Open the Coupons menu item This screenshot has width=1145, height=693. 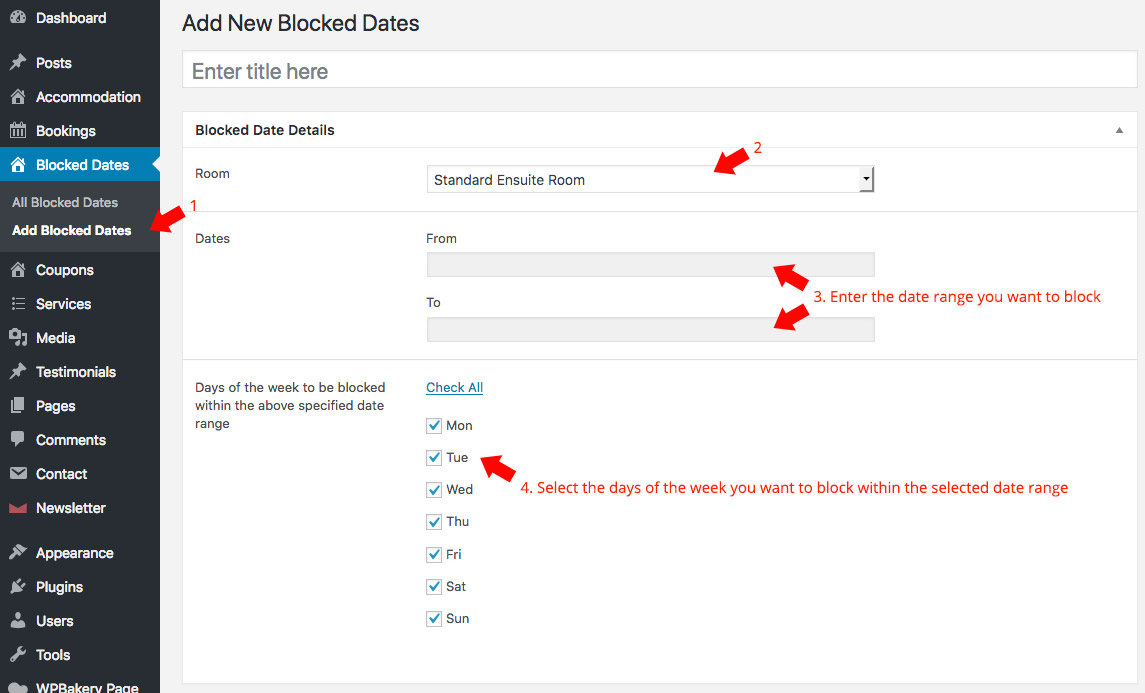click(x=64, y=270)
